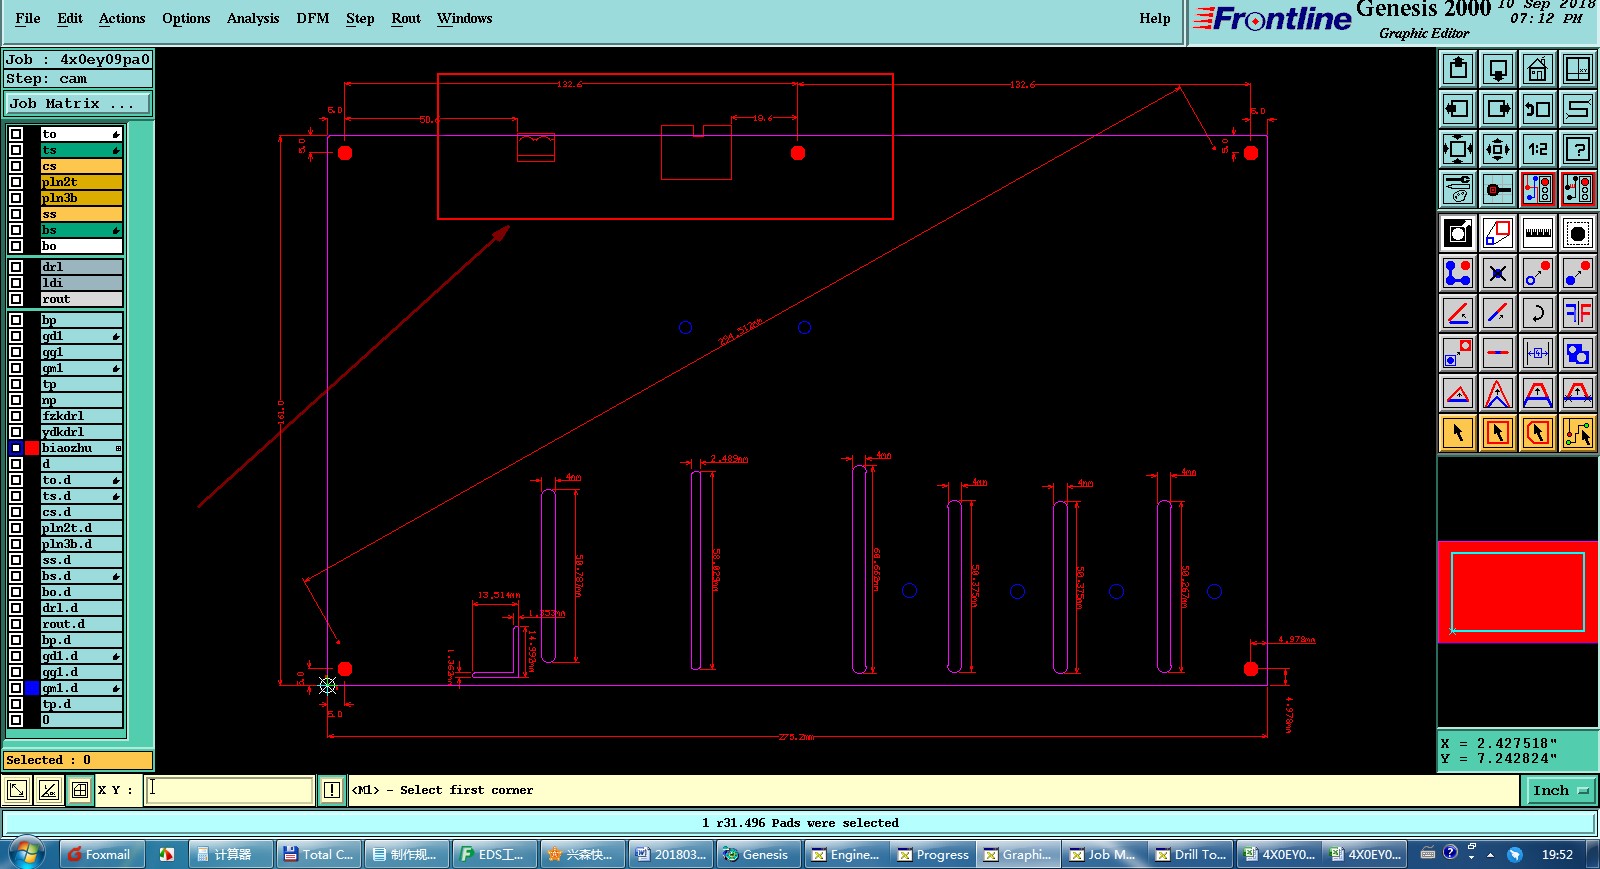Click the black octagon dotted-frame icon

coord(1578,233)
